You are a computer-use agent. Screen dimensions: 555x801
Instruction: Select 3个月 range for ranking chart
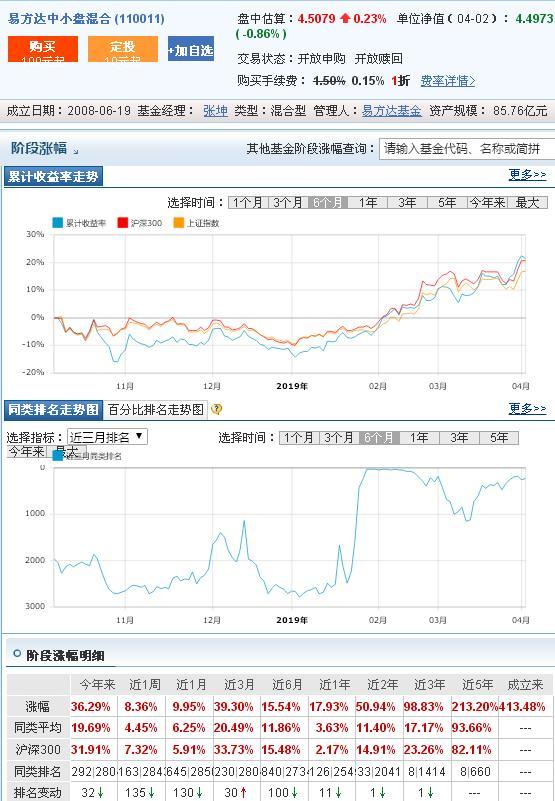click(339, 438)
